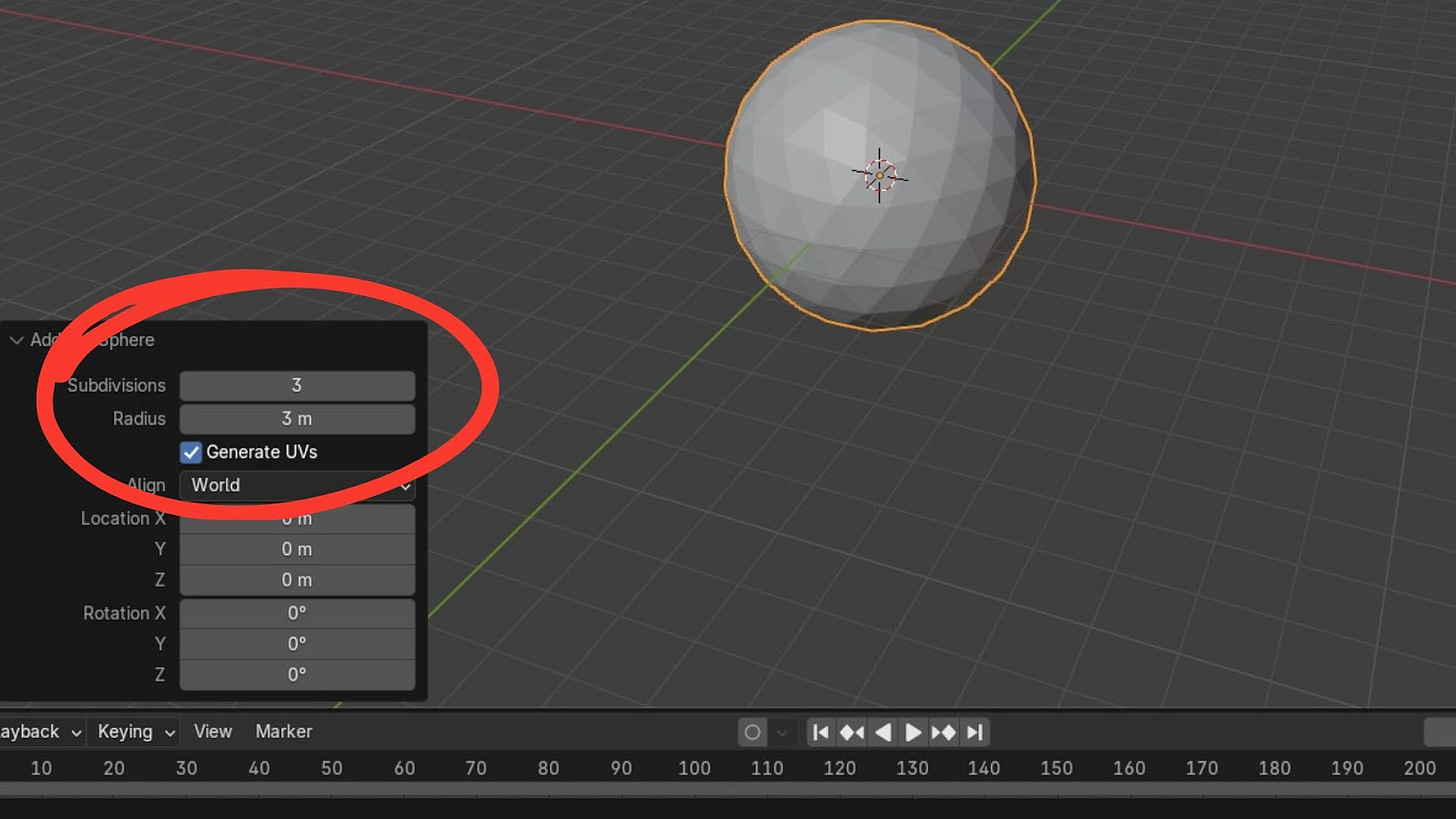Open the auto keyframing options dropdown arrow

[782, 732]
